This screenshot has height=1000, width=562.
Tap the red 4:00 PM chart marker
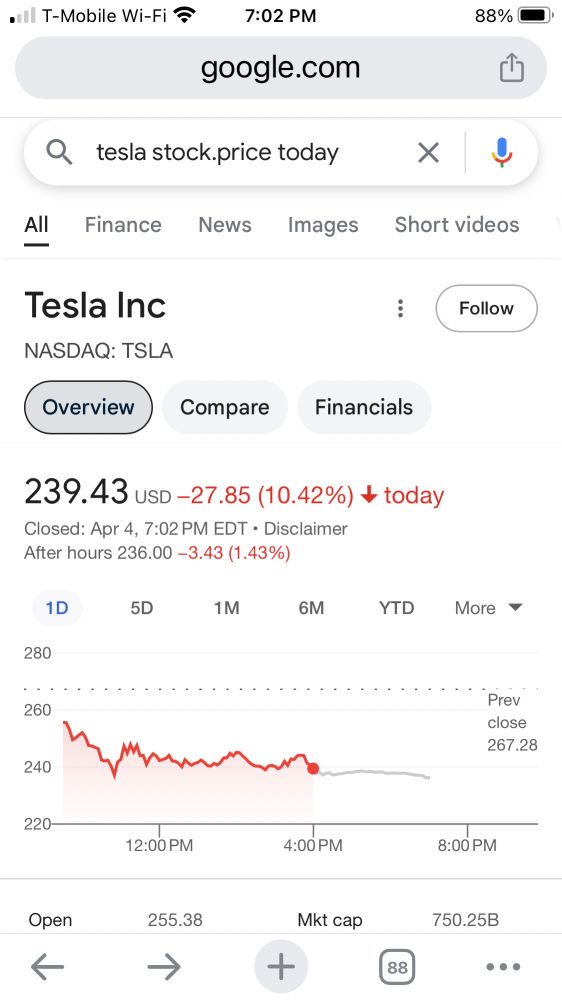click(x=313, y=768)
